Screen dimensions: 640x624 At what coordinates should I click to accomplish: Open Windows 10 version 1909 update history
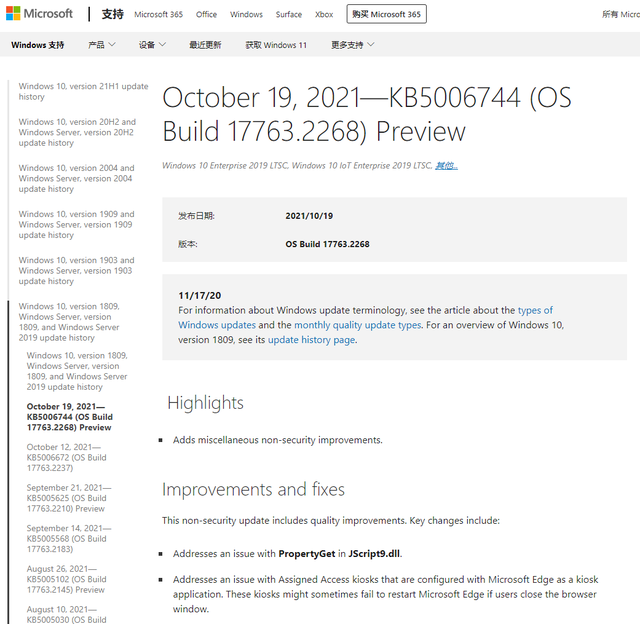pos(76,224)
